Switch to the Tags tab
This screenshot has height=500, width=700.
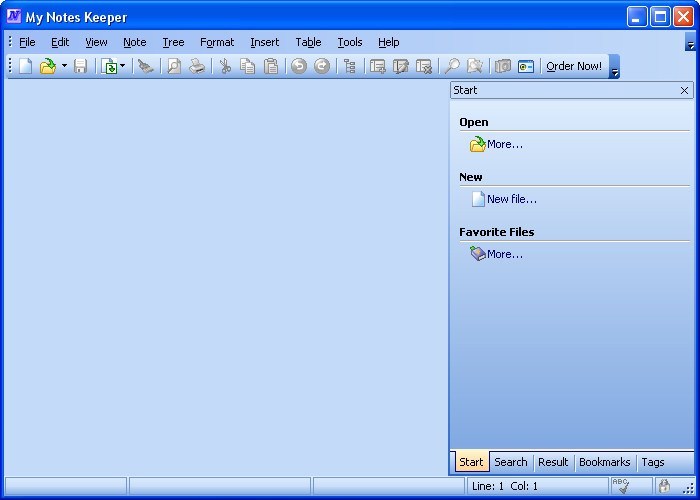click(x=653, y=462)
